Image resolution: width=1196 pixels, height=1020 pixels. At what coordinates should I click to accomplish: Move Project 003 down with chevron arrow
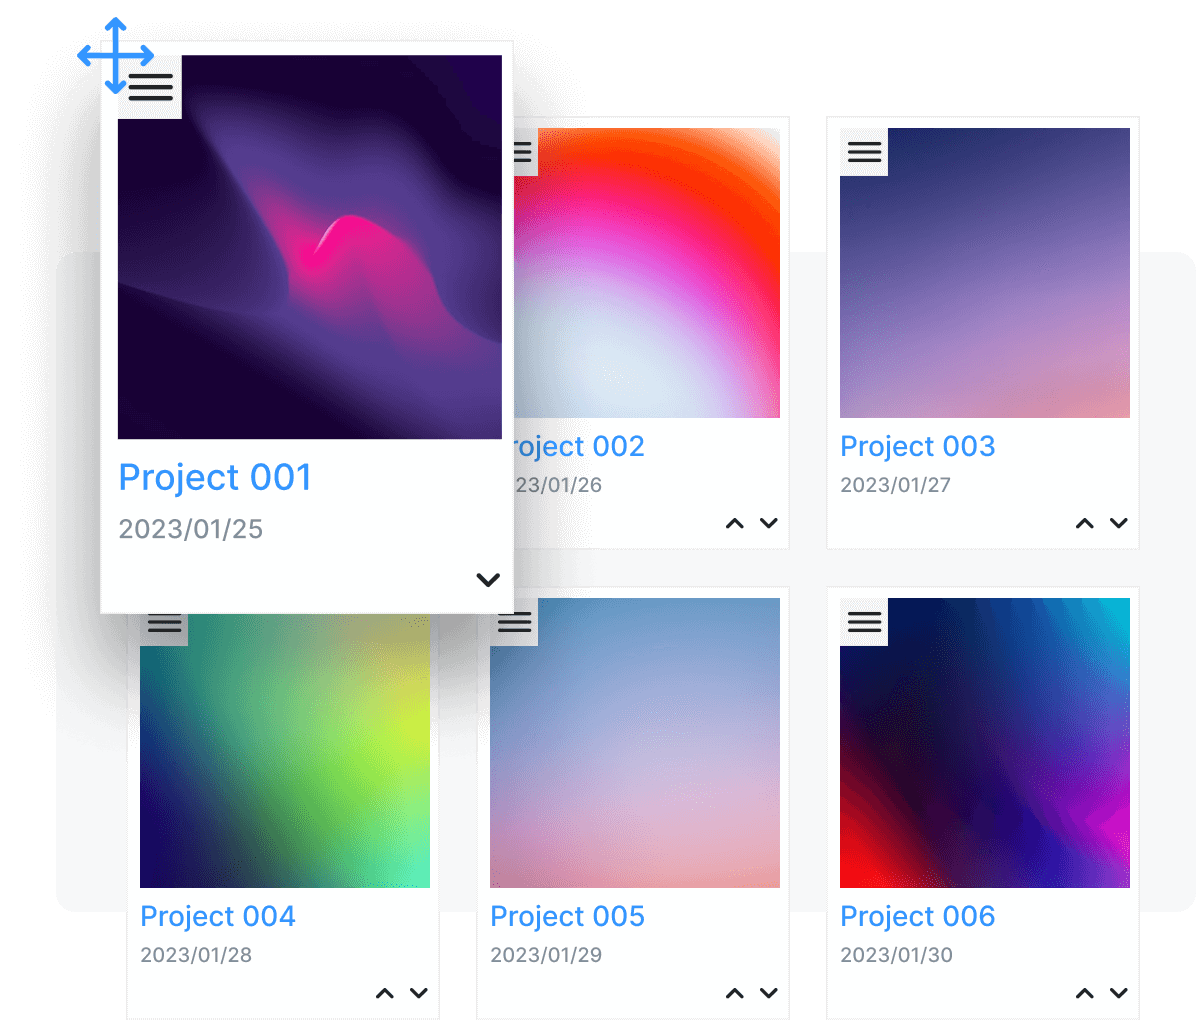click(x=1119, y=523)
